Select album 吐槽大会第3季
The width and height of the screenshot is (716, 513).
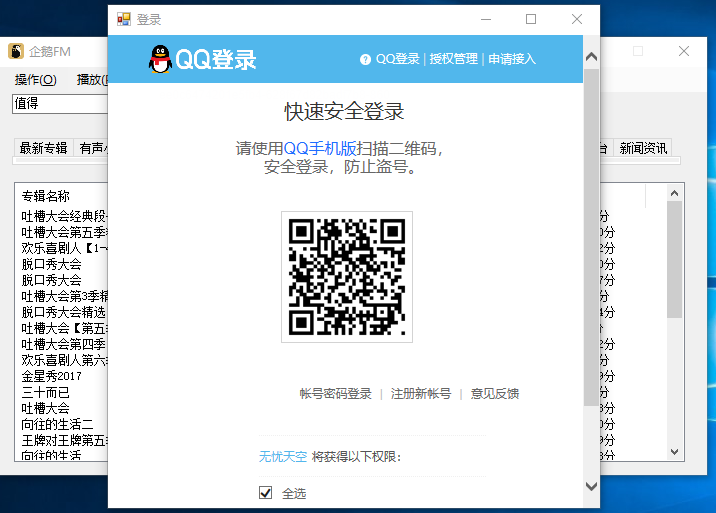tap(64, 296)
